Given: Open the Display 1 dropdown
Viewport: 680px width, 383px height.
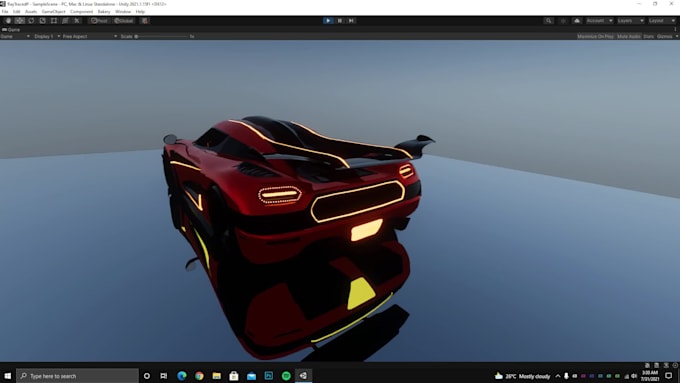Looking at the screenshot, I should [47, 36].
